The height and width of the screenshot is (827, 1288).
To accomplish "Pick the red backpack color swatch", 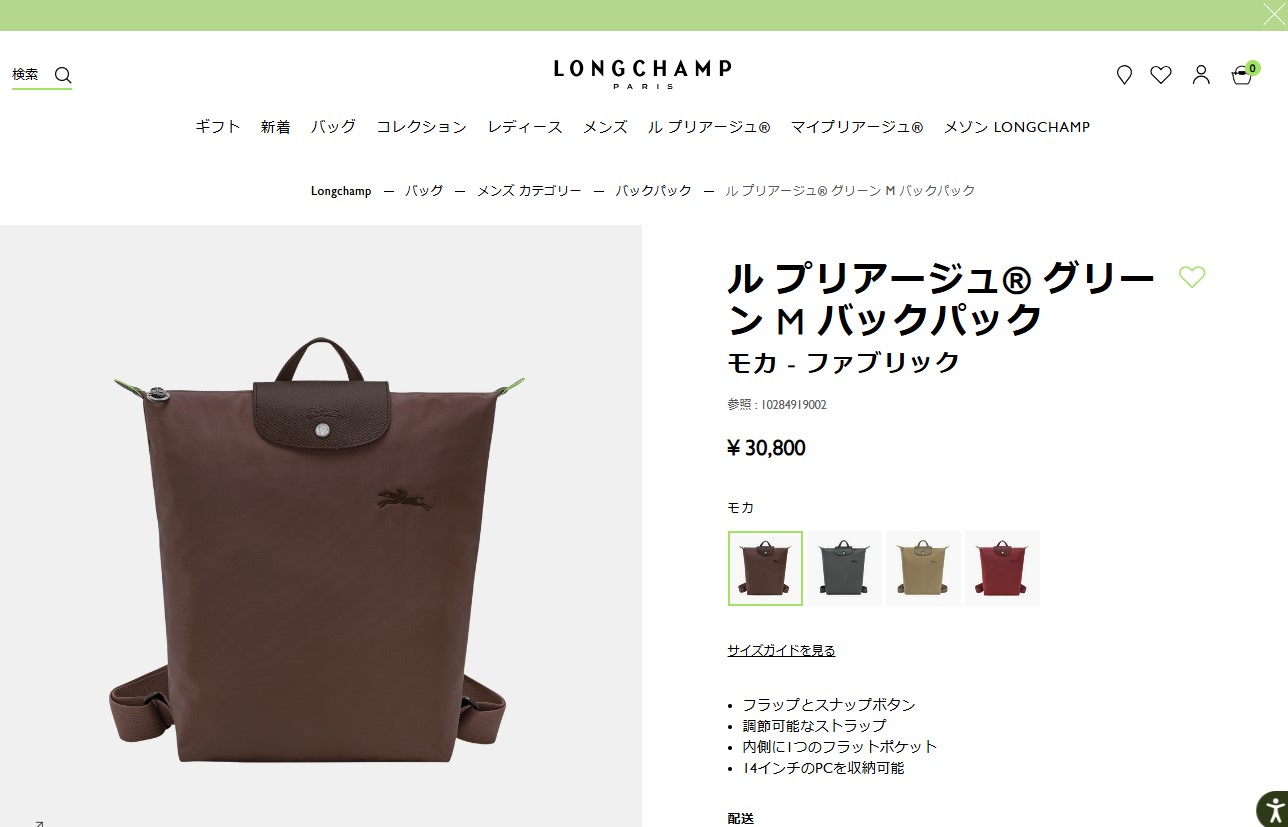I will click(1002, 568).
